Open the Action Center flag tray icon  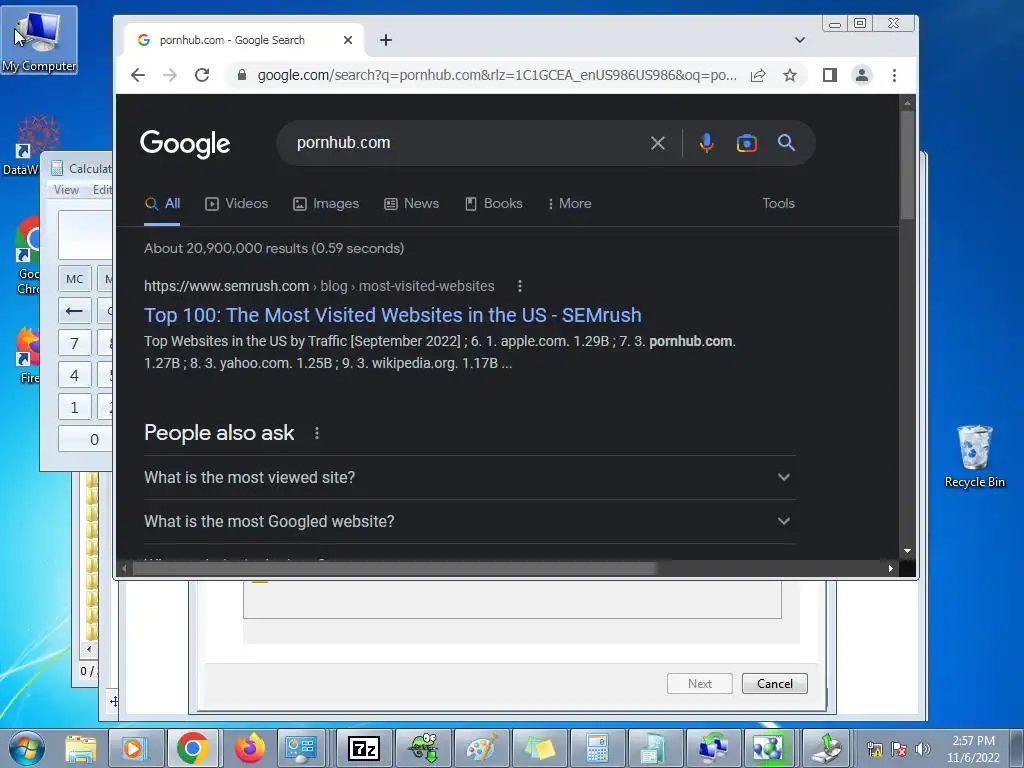pos(899,749)
